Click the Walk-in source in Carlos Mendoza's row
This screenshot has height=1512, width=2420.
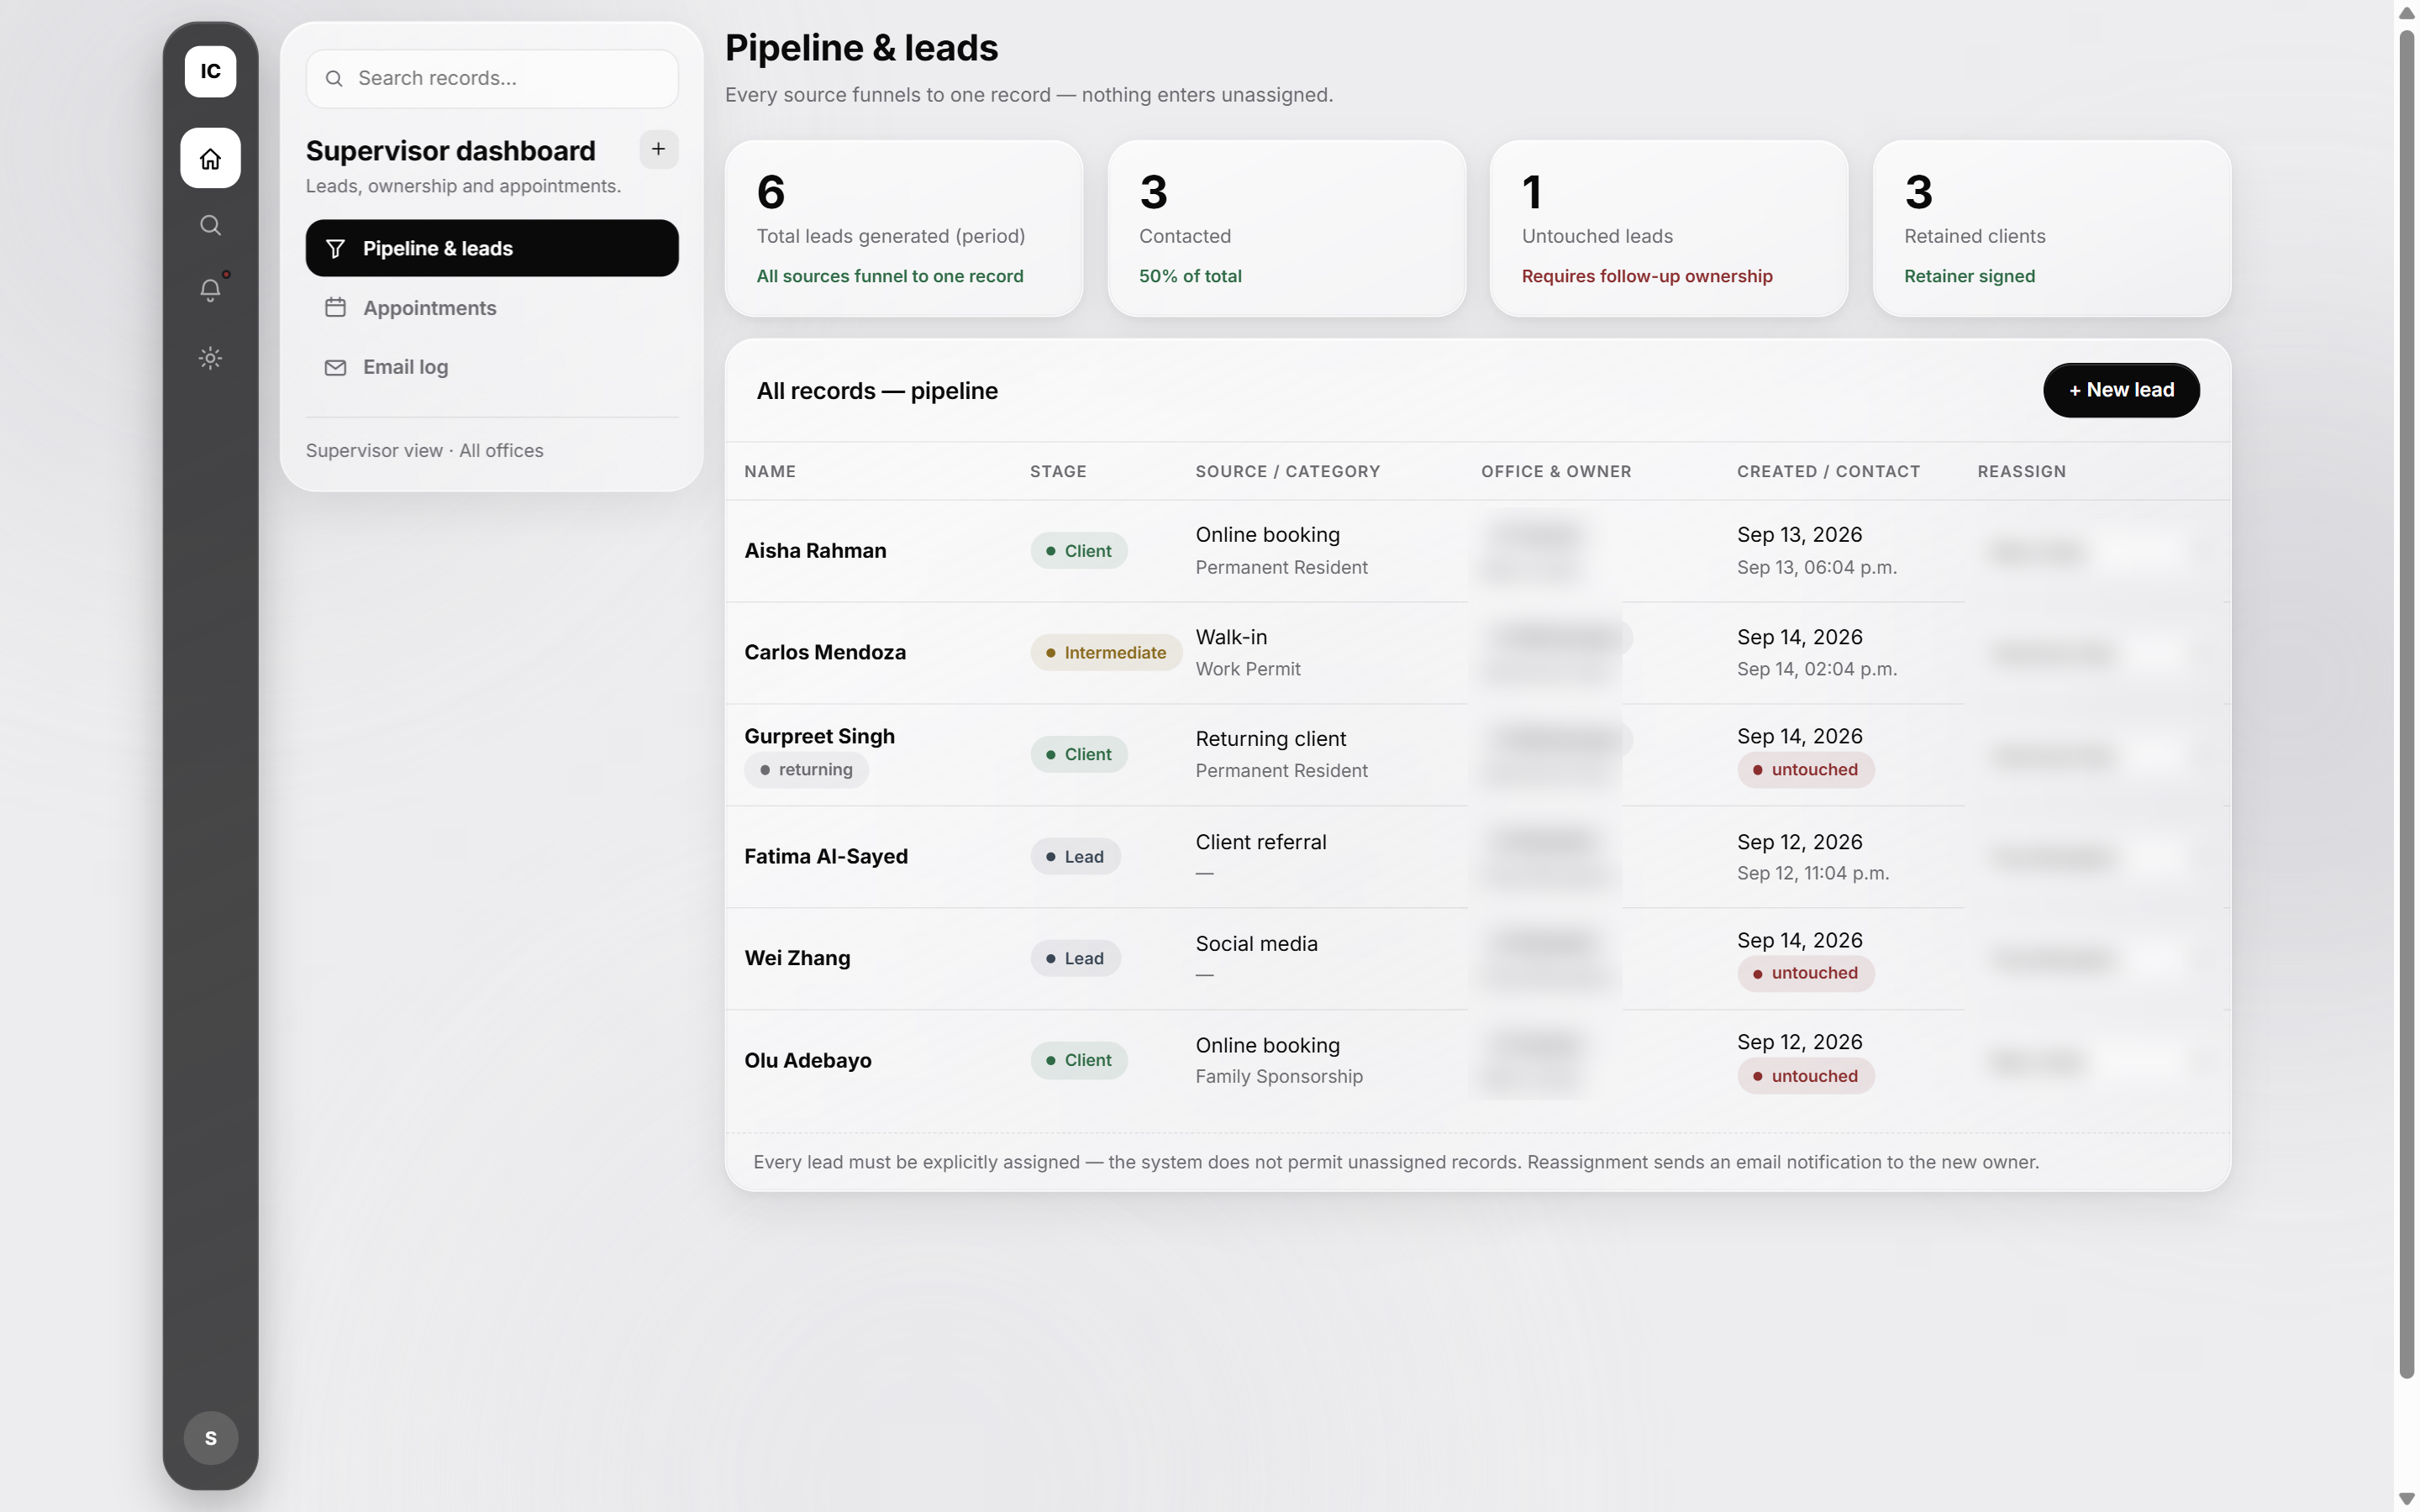1231,637
